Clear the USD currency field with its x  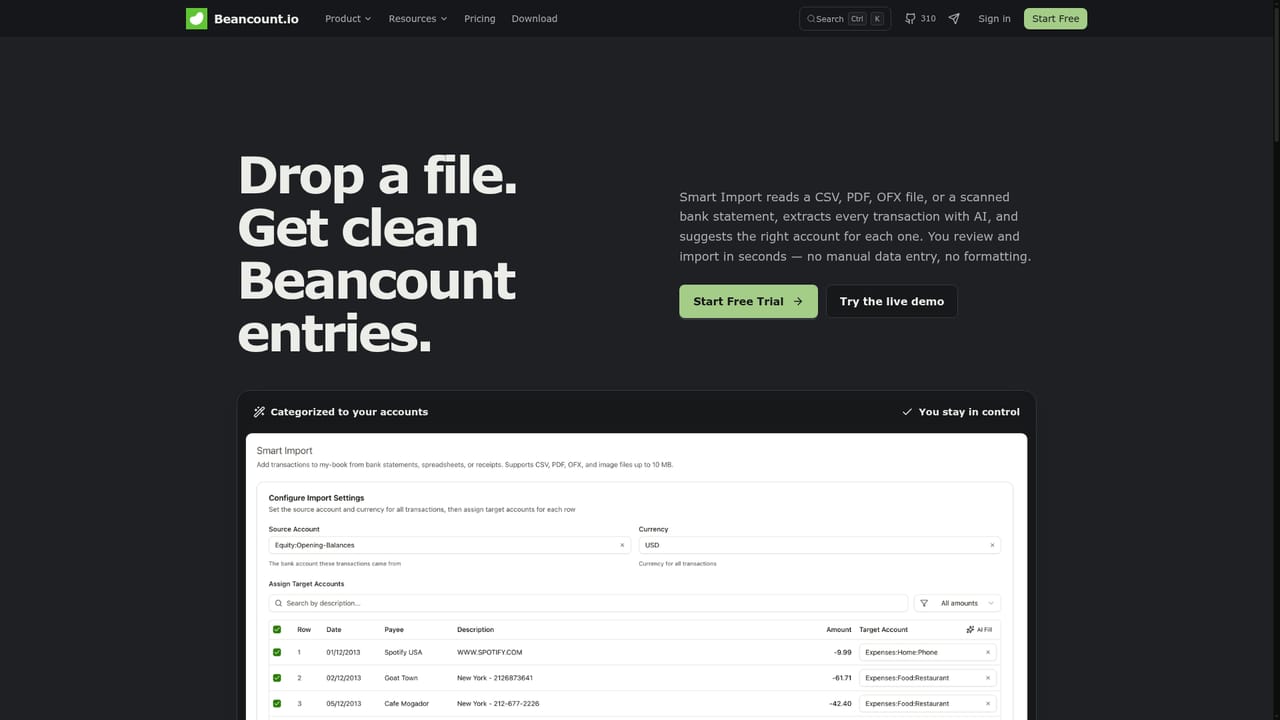993,545
